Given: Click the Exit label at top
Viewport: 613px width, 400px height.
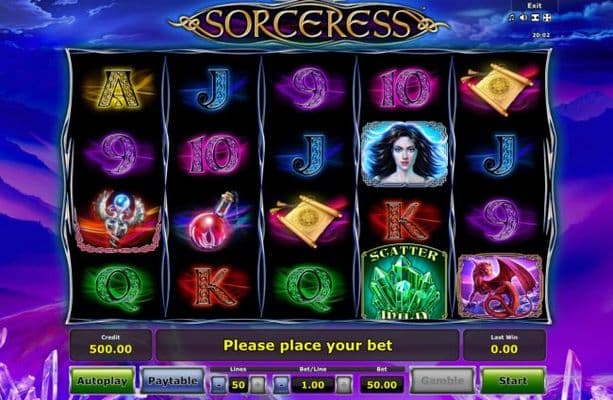Looking at the screenshot, I should (x=534, y=5).
